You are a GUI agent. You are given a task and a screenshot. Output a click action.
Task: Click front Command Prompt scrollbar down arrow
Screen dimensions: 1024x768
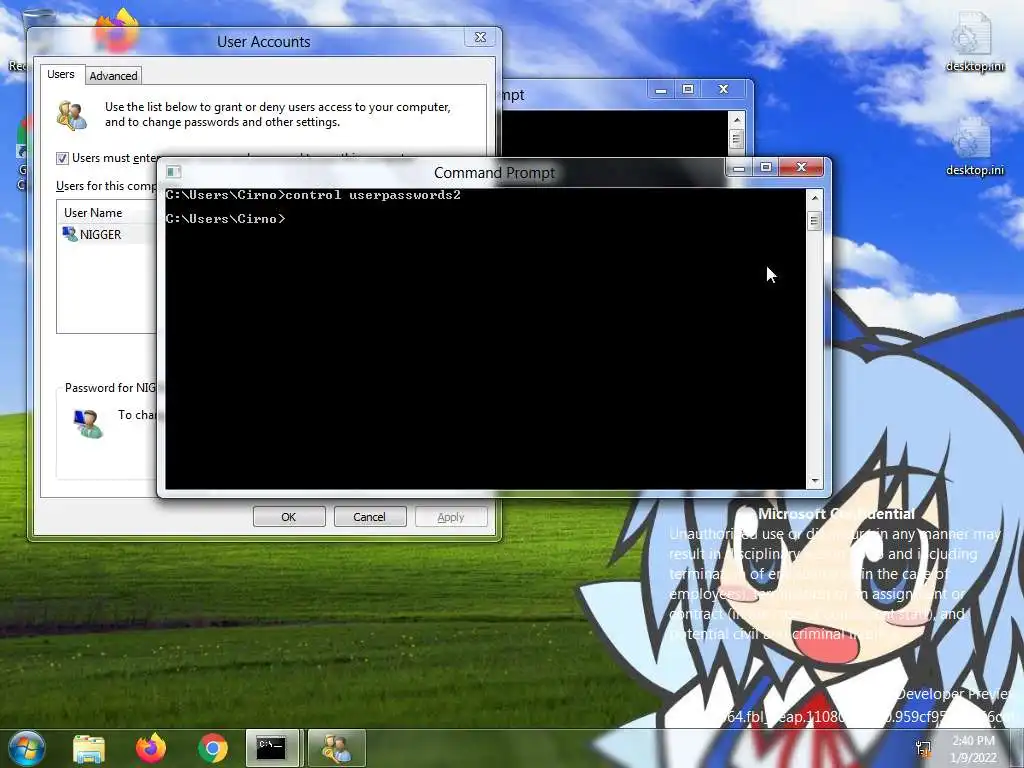[x=814, y=481]
